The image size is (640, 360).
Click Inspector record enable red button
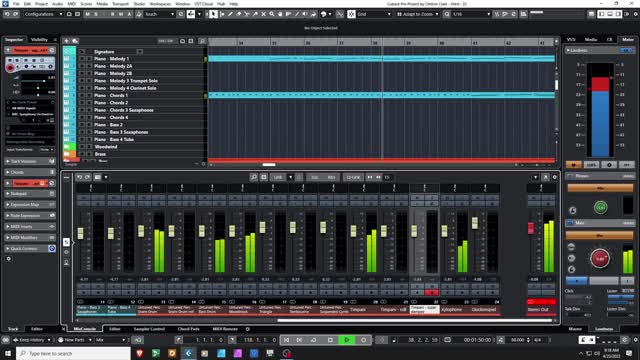click(10, 68)
